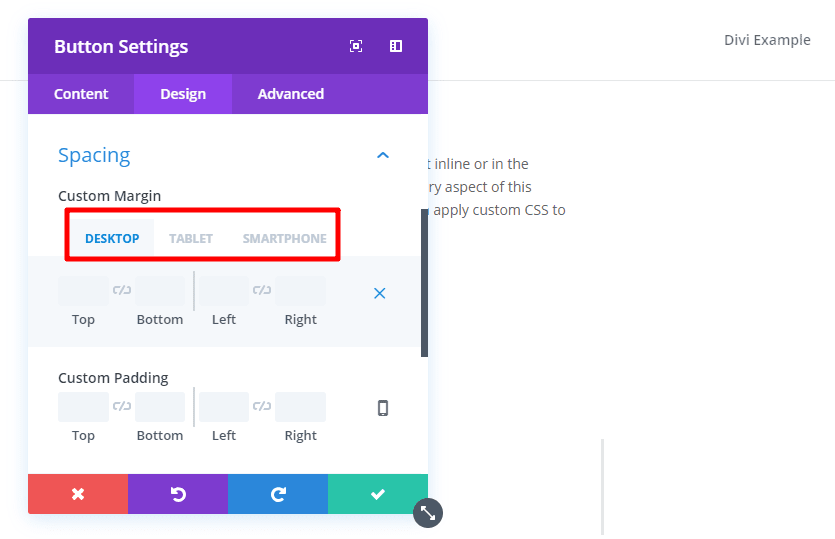Open responsive options for Custom Padding

pyautogui.click(x=382, y=408)
